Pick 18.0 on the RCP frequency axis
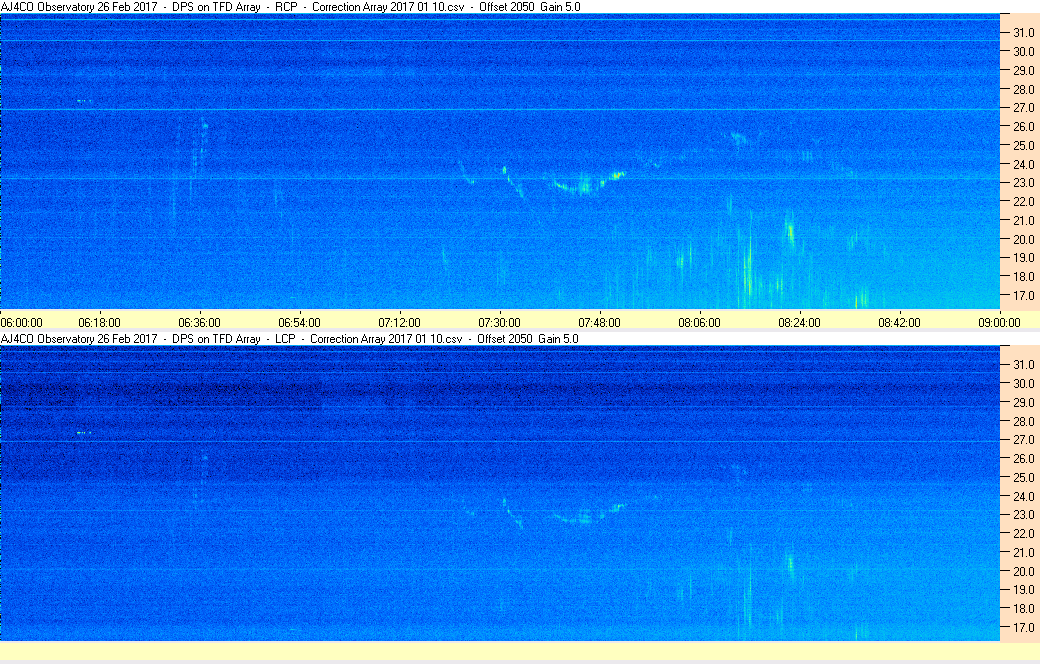Image resolution: width=1040 pixels, height=664 pixels. pyautogui.click(x=1023, y=277)
